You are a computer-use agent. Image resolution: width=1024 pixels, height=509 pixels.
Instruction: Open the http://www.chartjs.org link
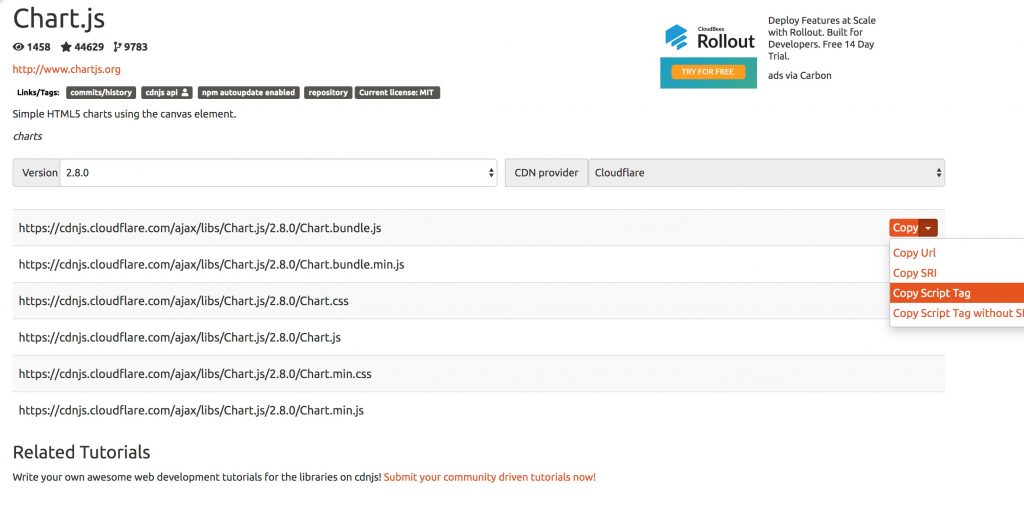pos(66,69)
